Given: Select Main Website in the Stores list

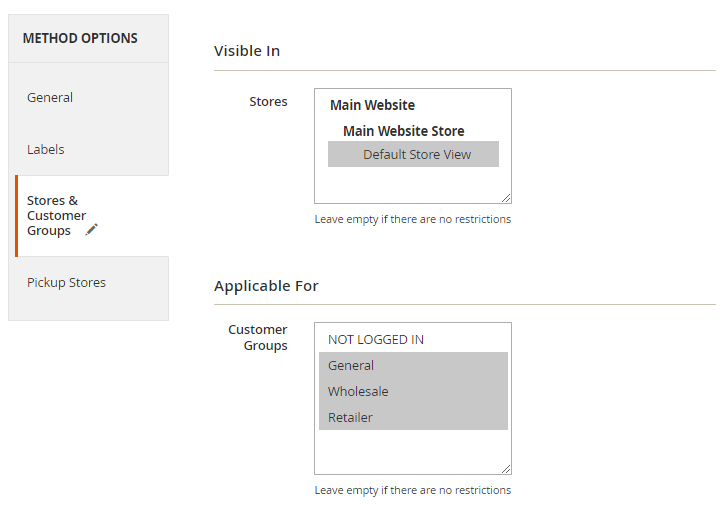Looking at the screenshot, I should pyautogui.click(x=372, y=105).
